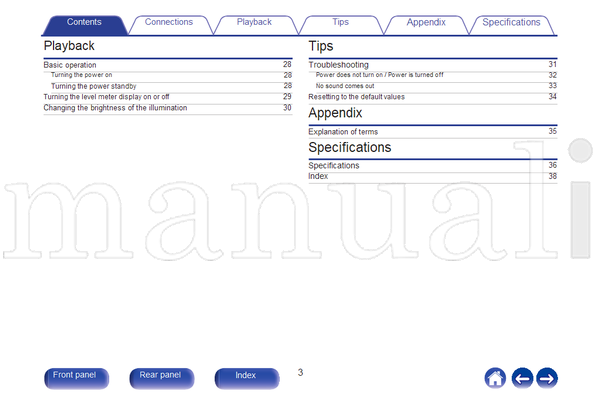Click the back arrow navigation icon

click(x=522, y=378)
